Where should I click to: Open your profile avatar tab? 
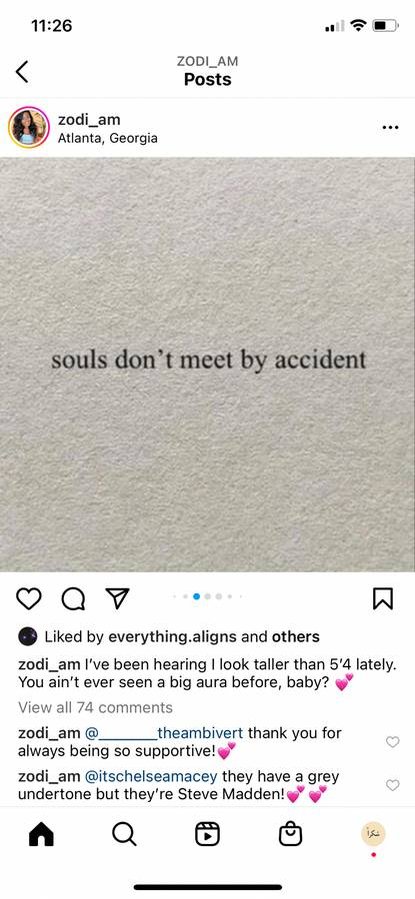click(373, 832)
